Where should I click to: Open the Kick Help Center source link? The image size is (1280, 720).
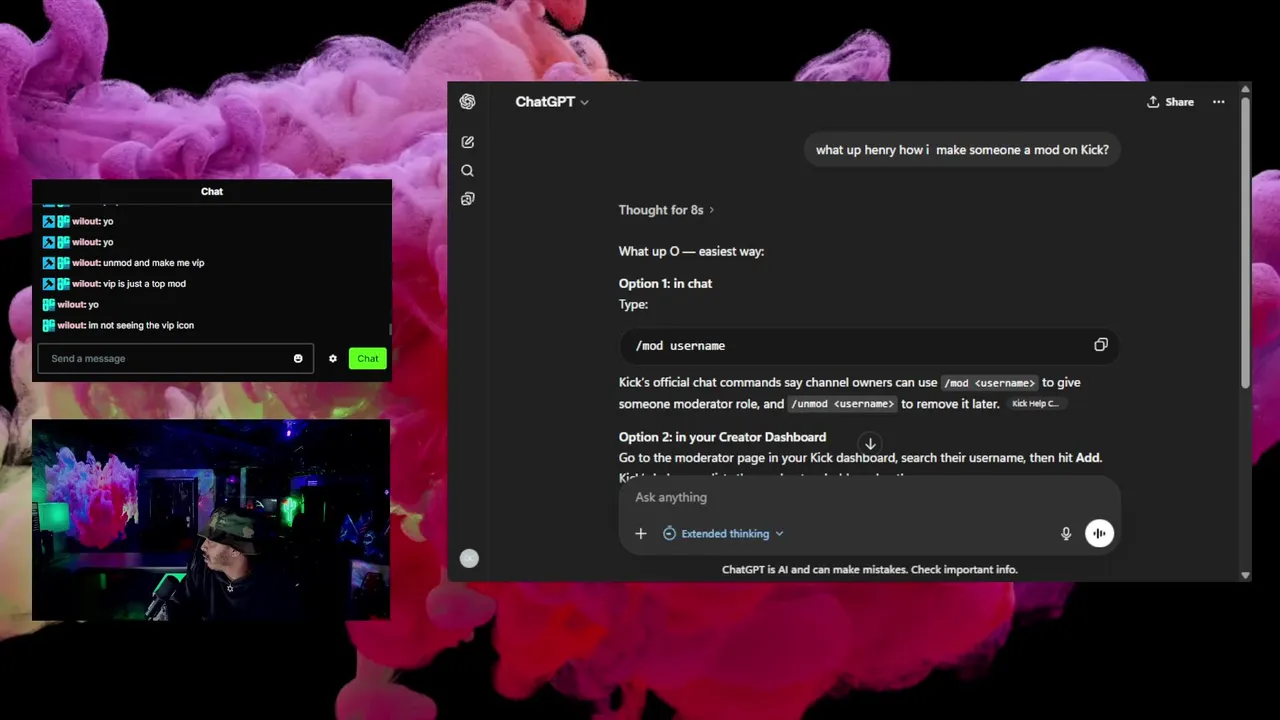point(1035,404)
